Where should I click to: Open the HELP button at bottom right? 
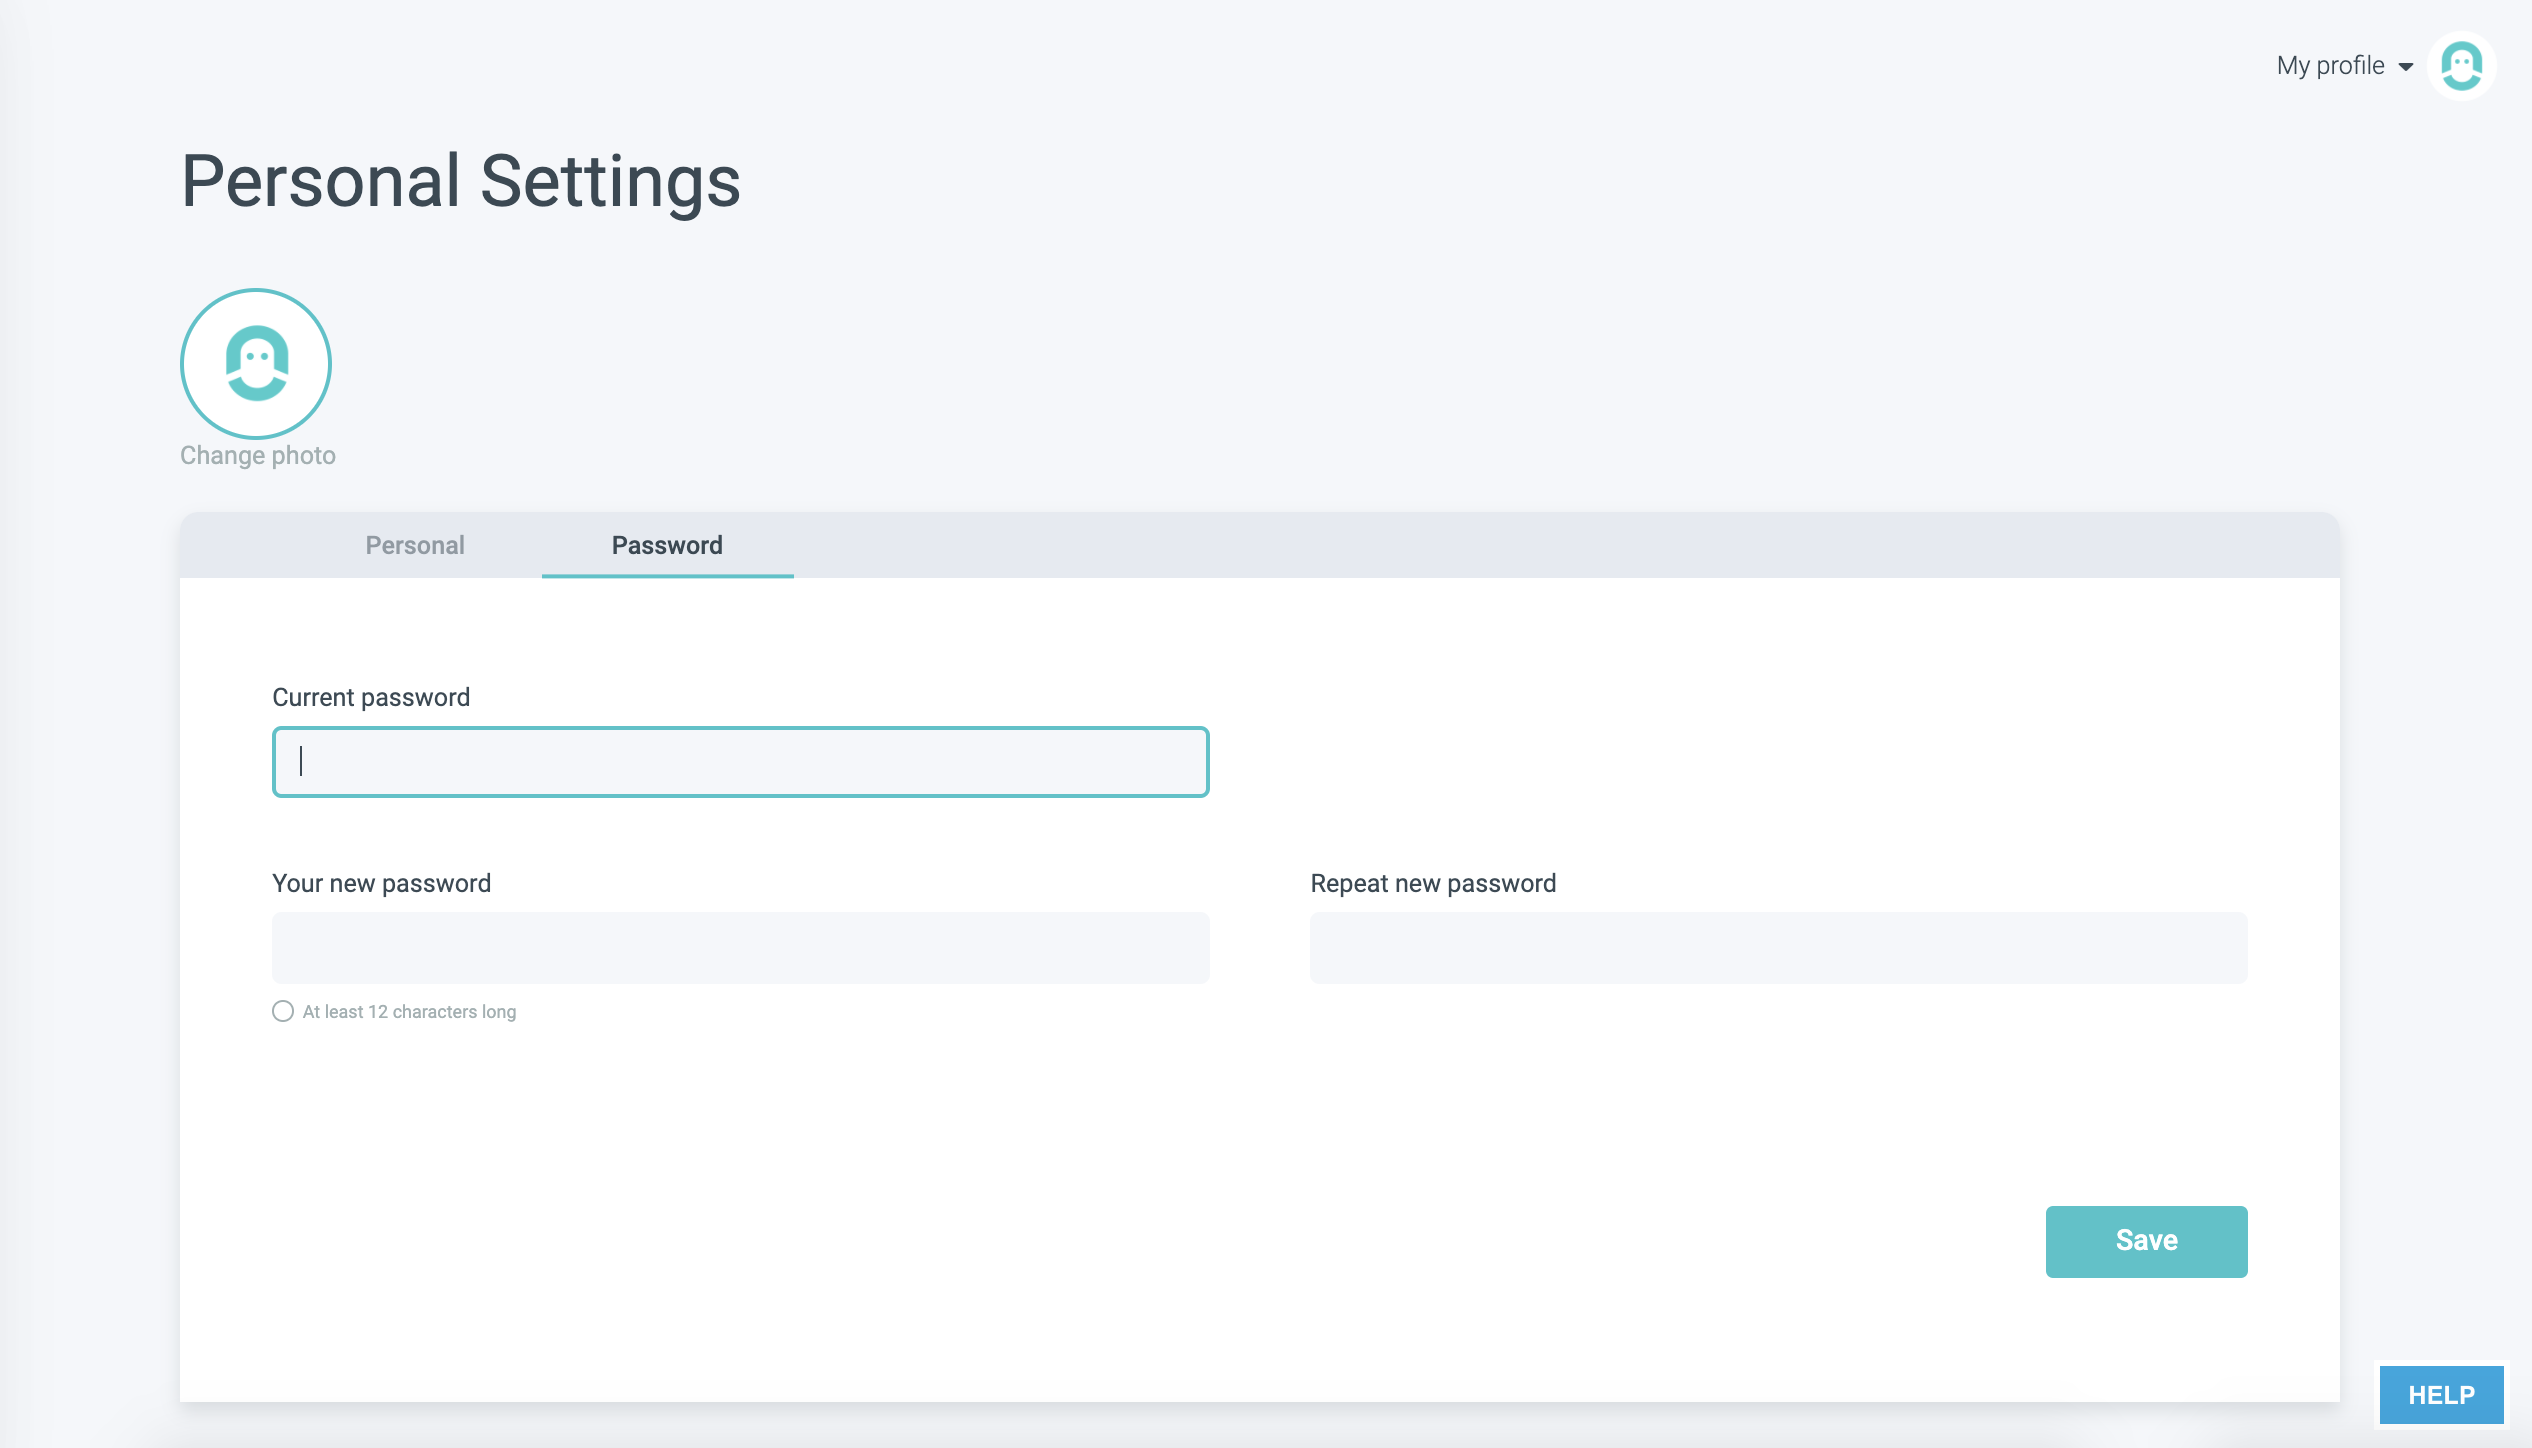2441,1394
